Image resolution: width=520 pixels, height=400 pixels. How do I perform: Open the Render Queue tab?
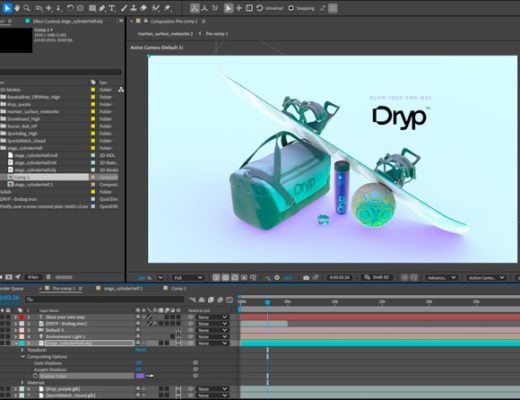pos(11,288)
